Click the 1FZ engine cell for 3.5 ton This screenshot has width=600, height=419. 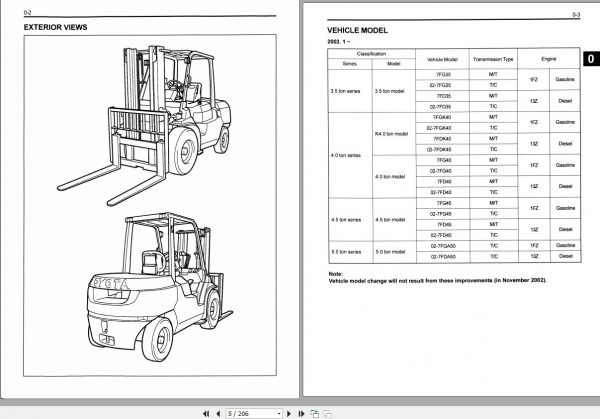click(x=533, y=80)
